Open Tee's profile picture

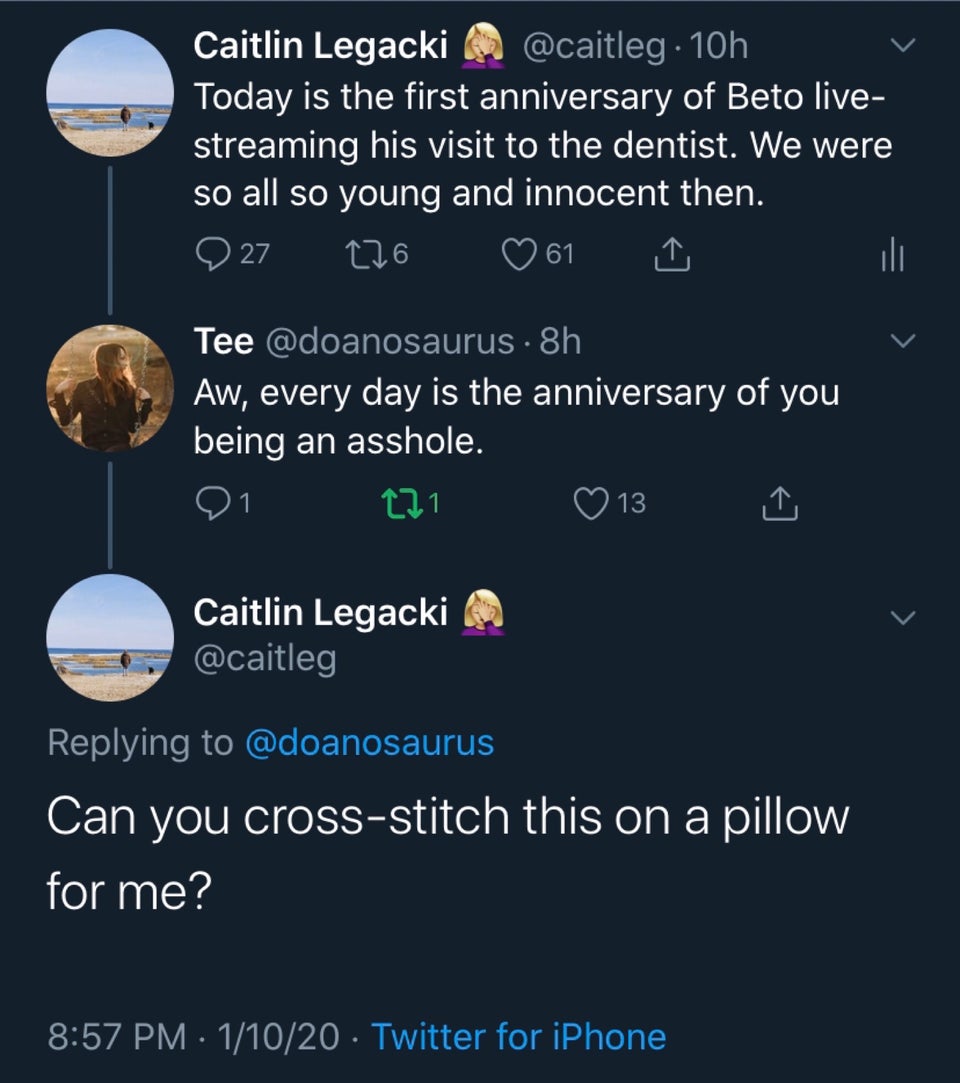[110, 388]
